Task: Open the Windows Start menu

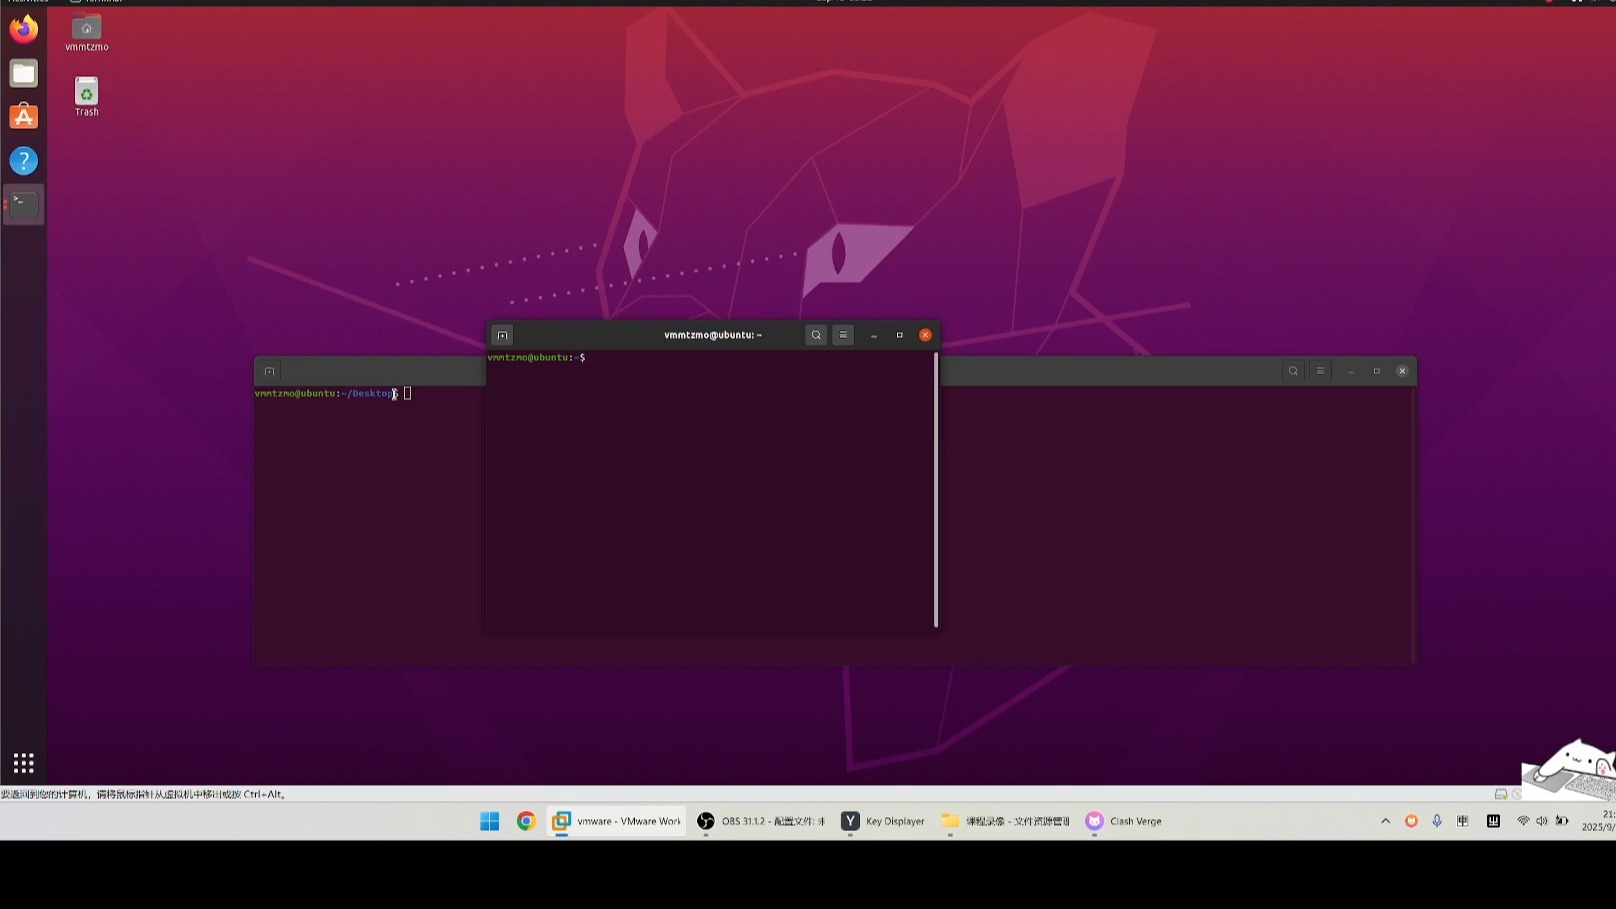Action: (490, 821)
